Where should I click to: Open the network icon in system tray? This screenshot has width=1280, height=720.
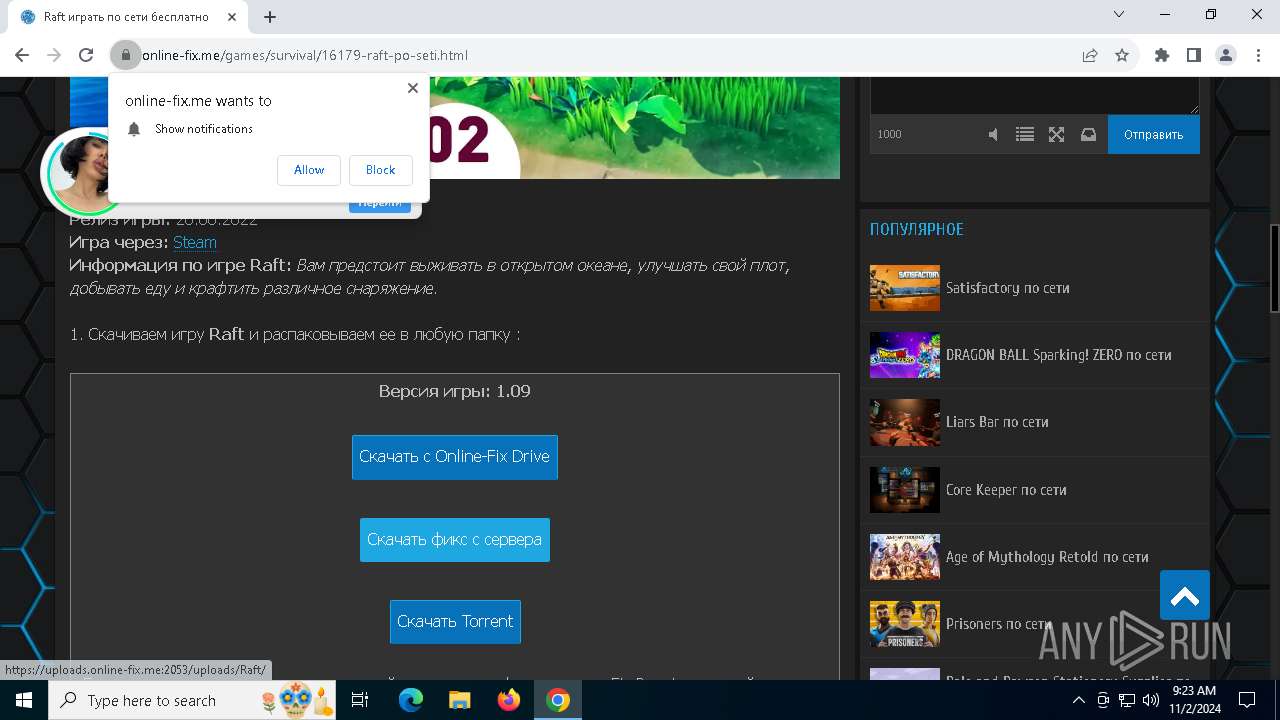click(1127, 701)
